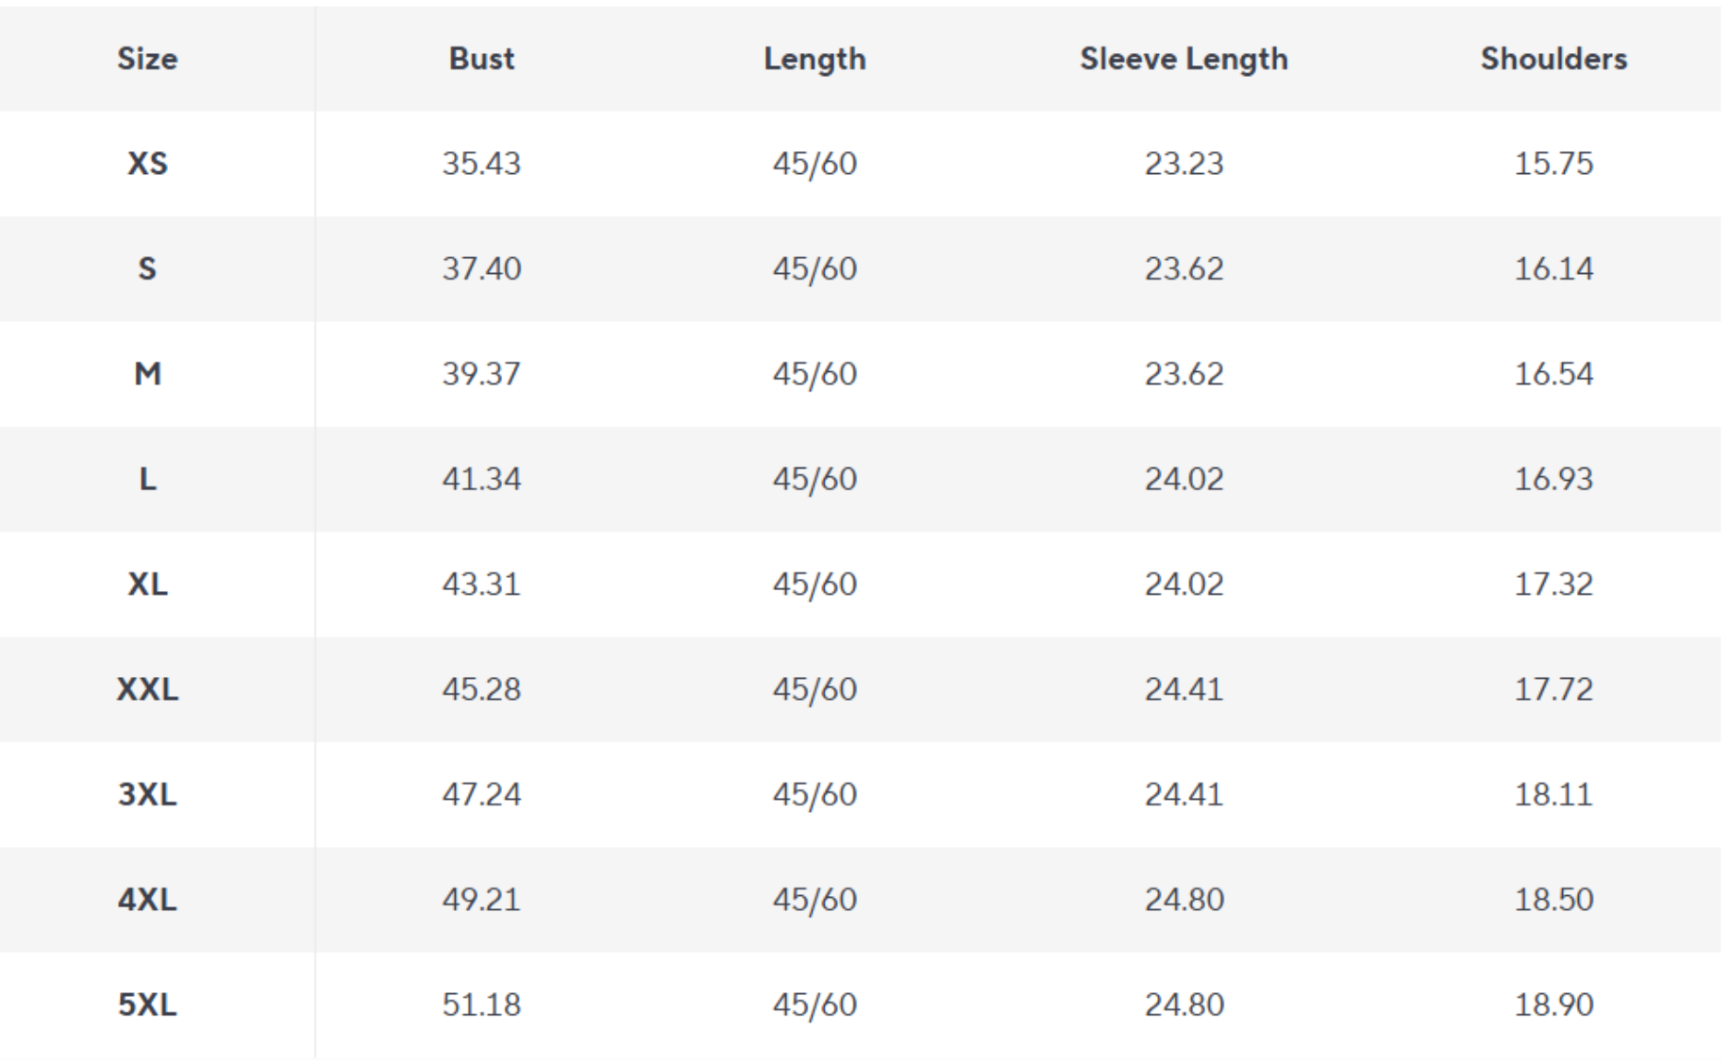Select the bust value 51.18
Image resolution: width=1722 pixels, height=1060 pixels.
coord(481,1004)
